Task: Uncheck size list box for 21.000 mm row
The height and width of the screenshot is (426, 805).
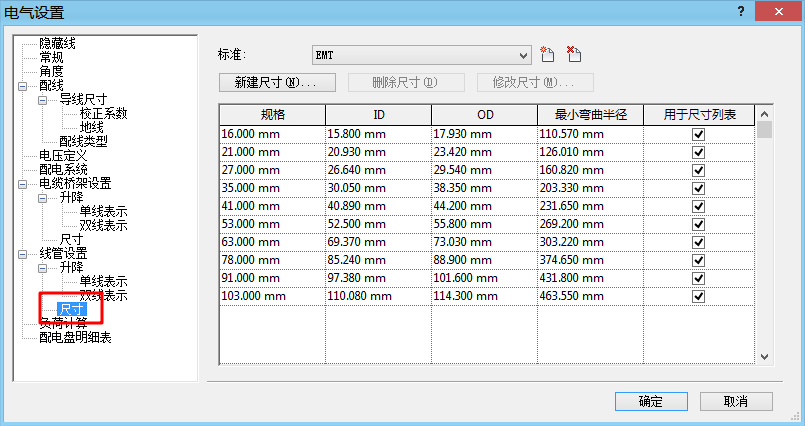Action: tap(698, 152)
